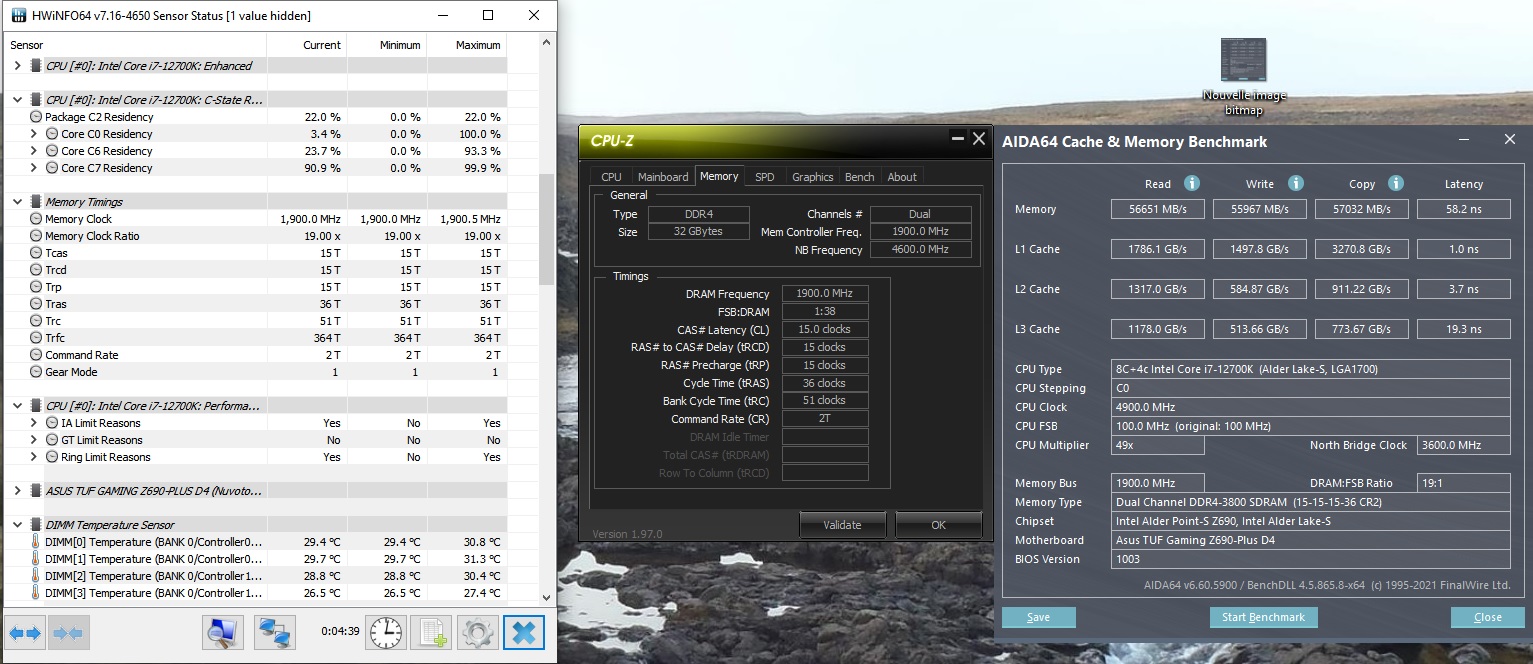The width and height of the screenshot is (1533, 664).
Task: Expand the Core C6 Residency row
Action: (35, 151)
